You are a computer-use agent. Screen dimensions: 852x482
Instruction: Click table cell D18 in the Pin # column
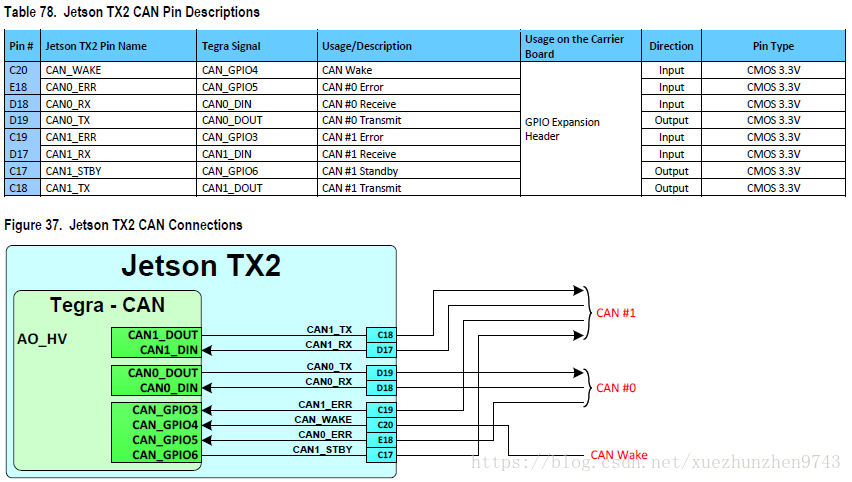[22, 104]
